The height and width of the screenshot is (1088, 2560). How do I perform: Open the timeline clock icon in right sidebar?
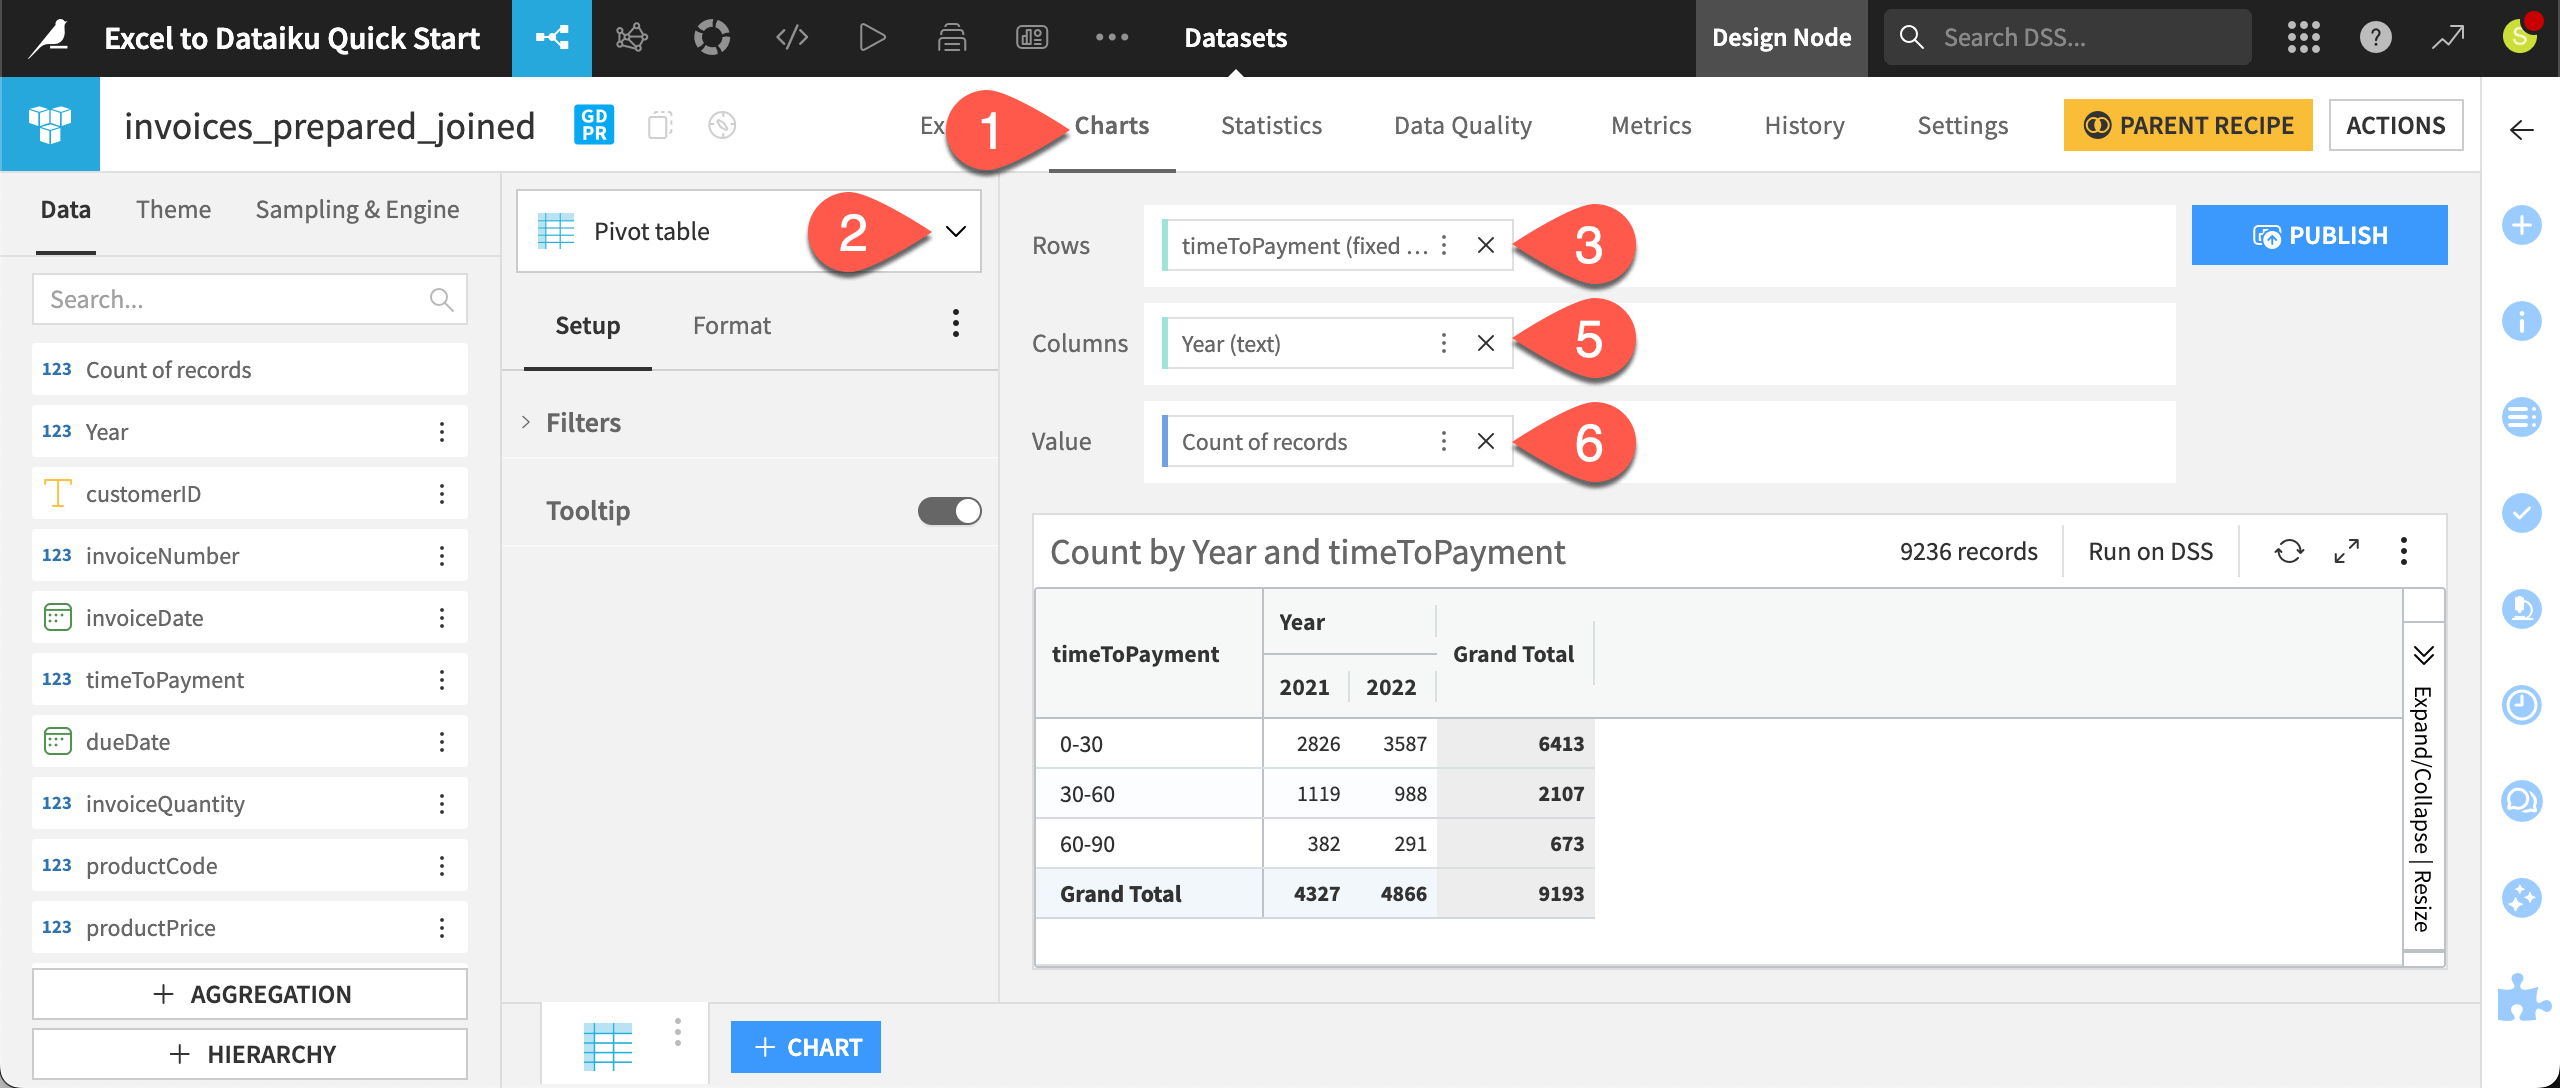(2522, 704)
